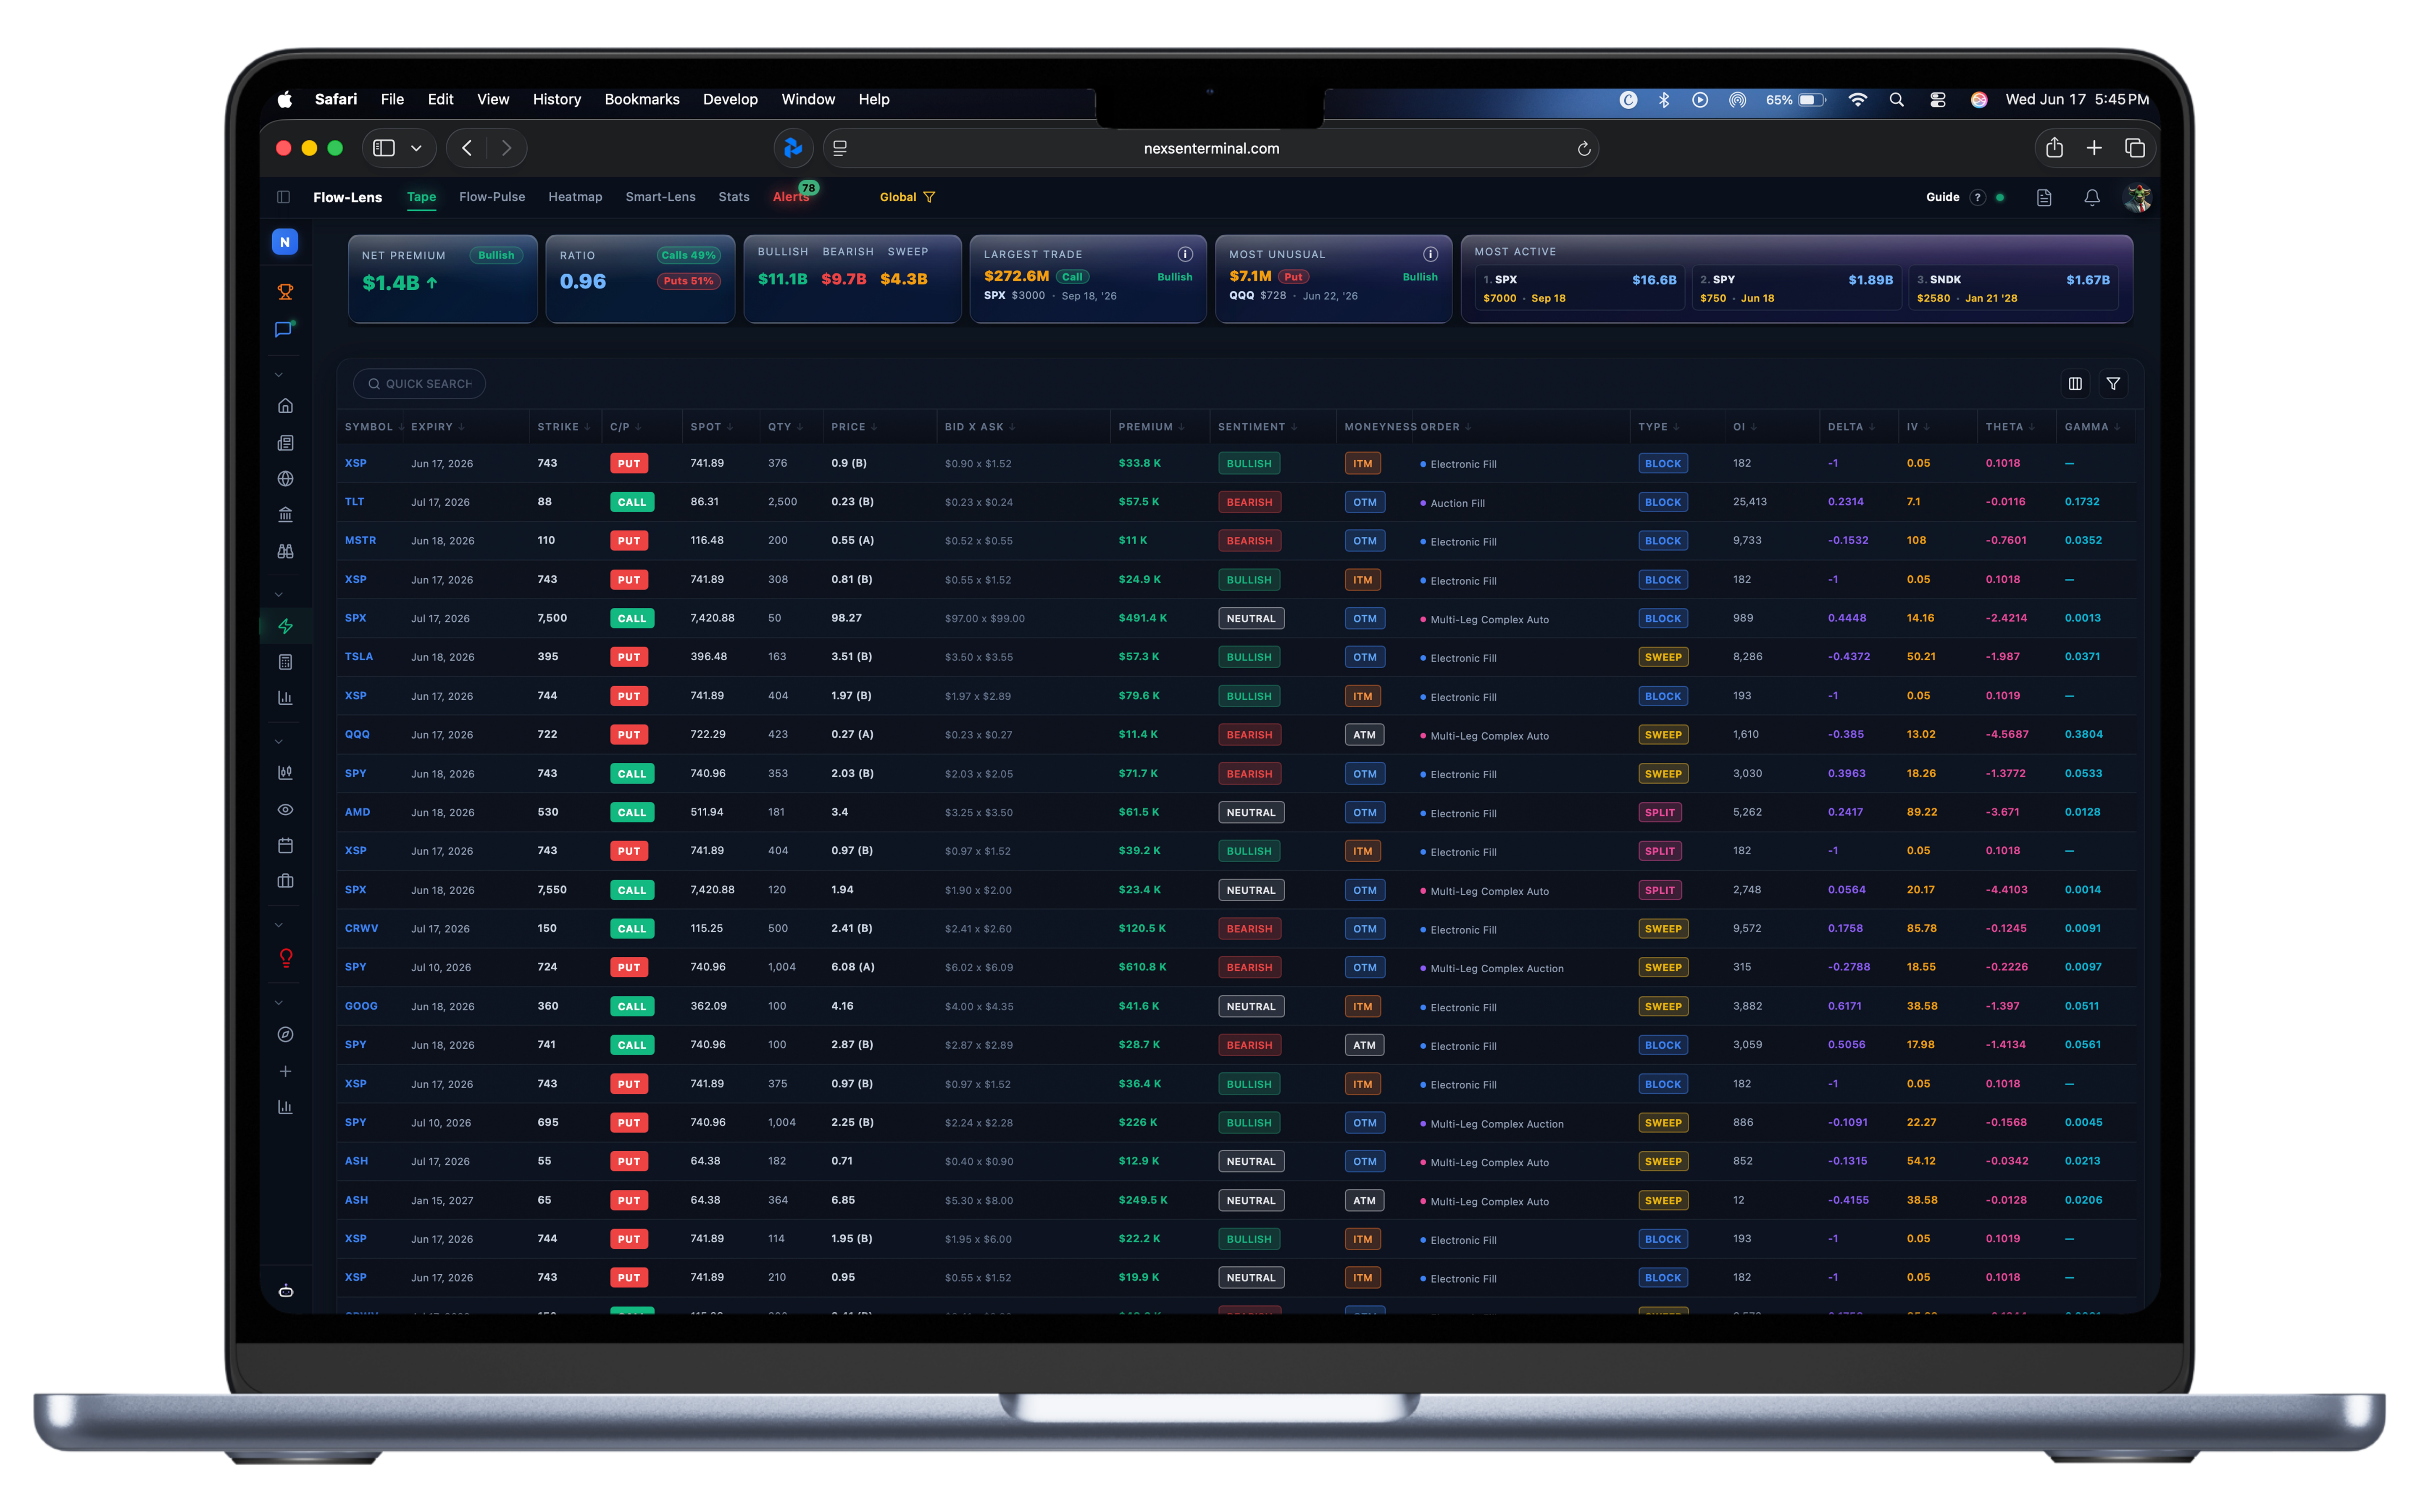
Task: Open the compass explore sidebar icon
Action: [285, 1035]
